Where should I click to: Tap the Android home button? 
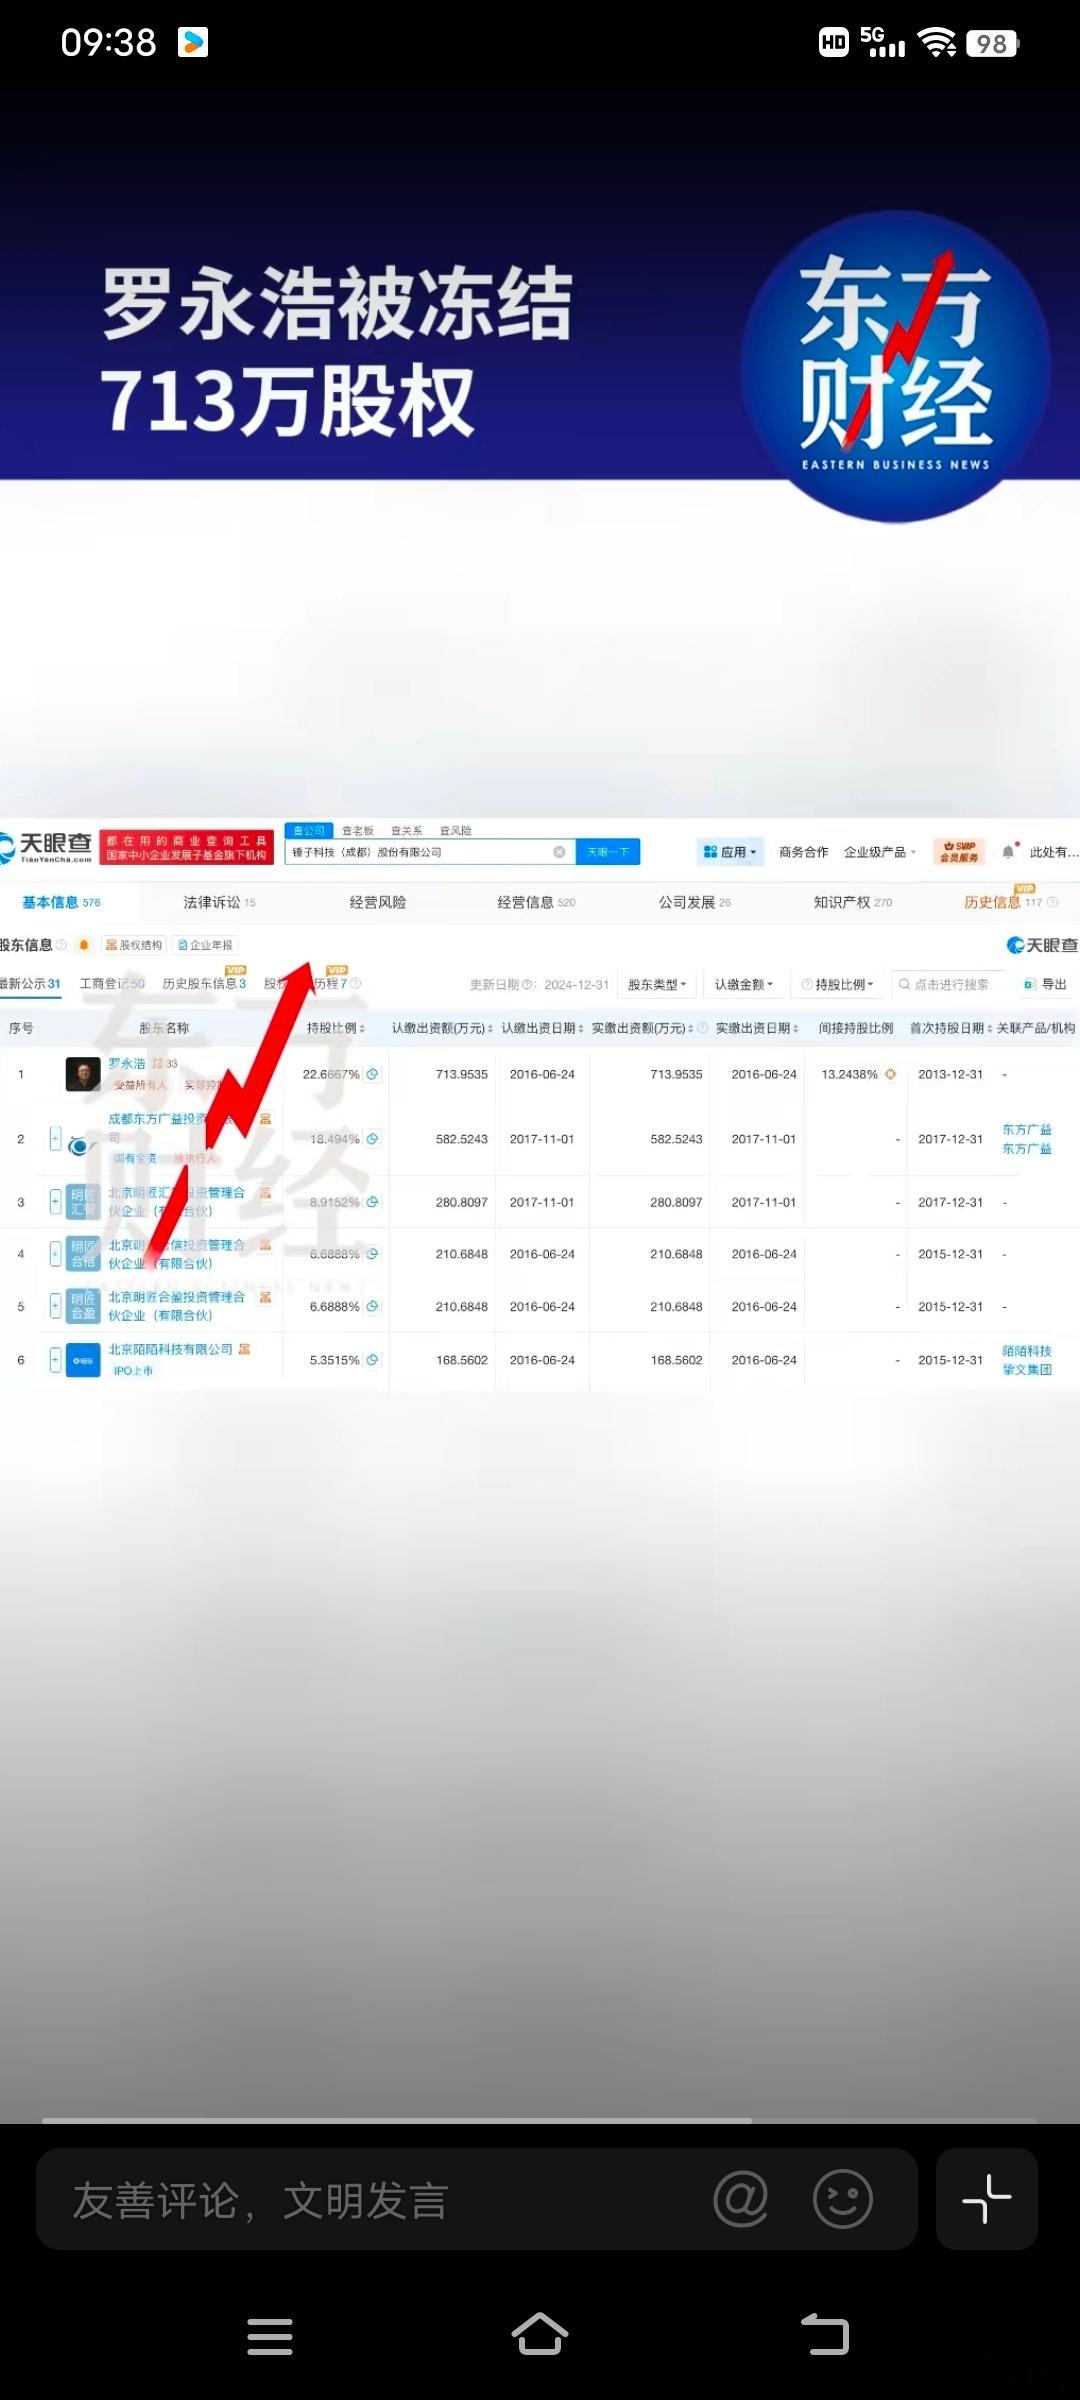tap(540, 2335)
